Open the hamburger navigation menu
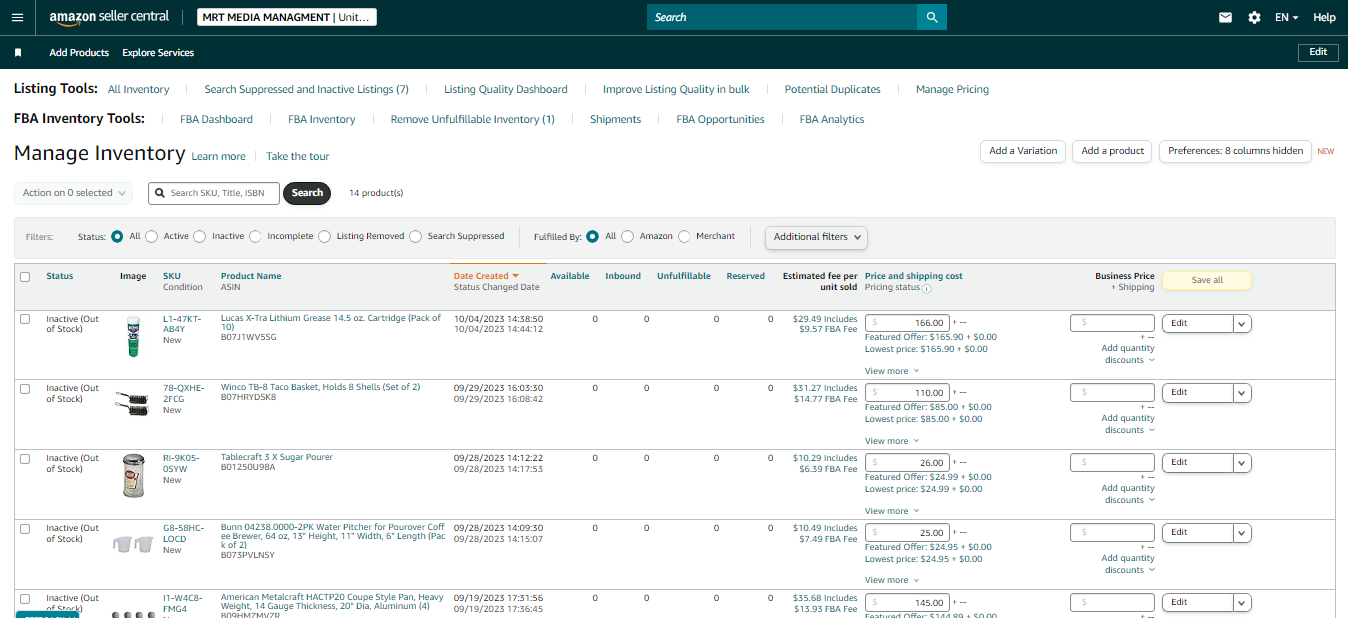The width and height of the screenshot is (1348, 618). tap(17, 17)
